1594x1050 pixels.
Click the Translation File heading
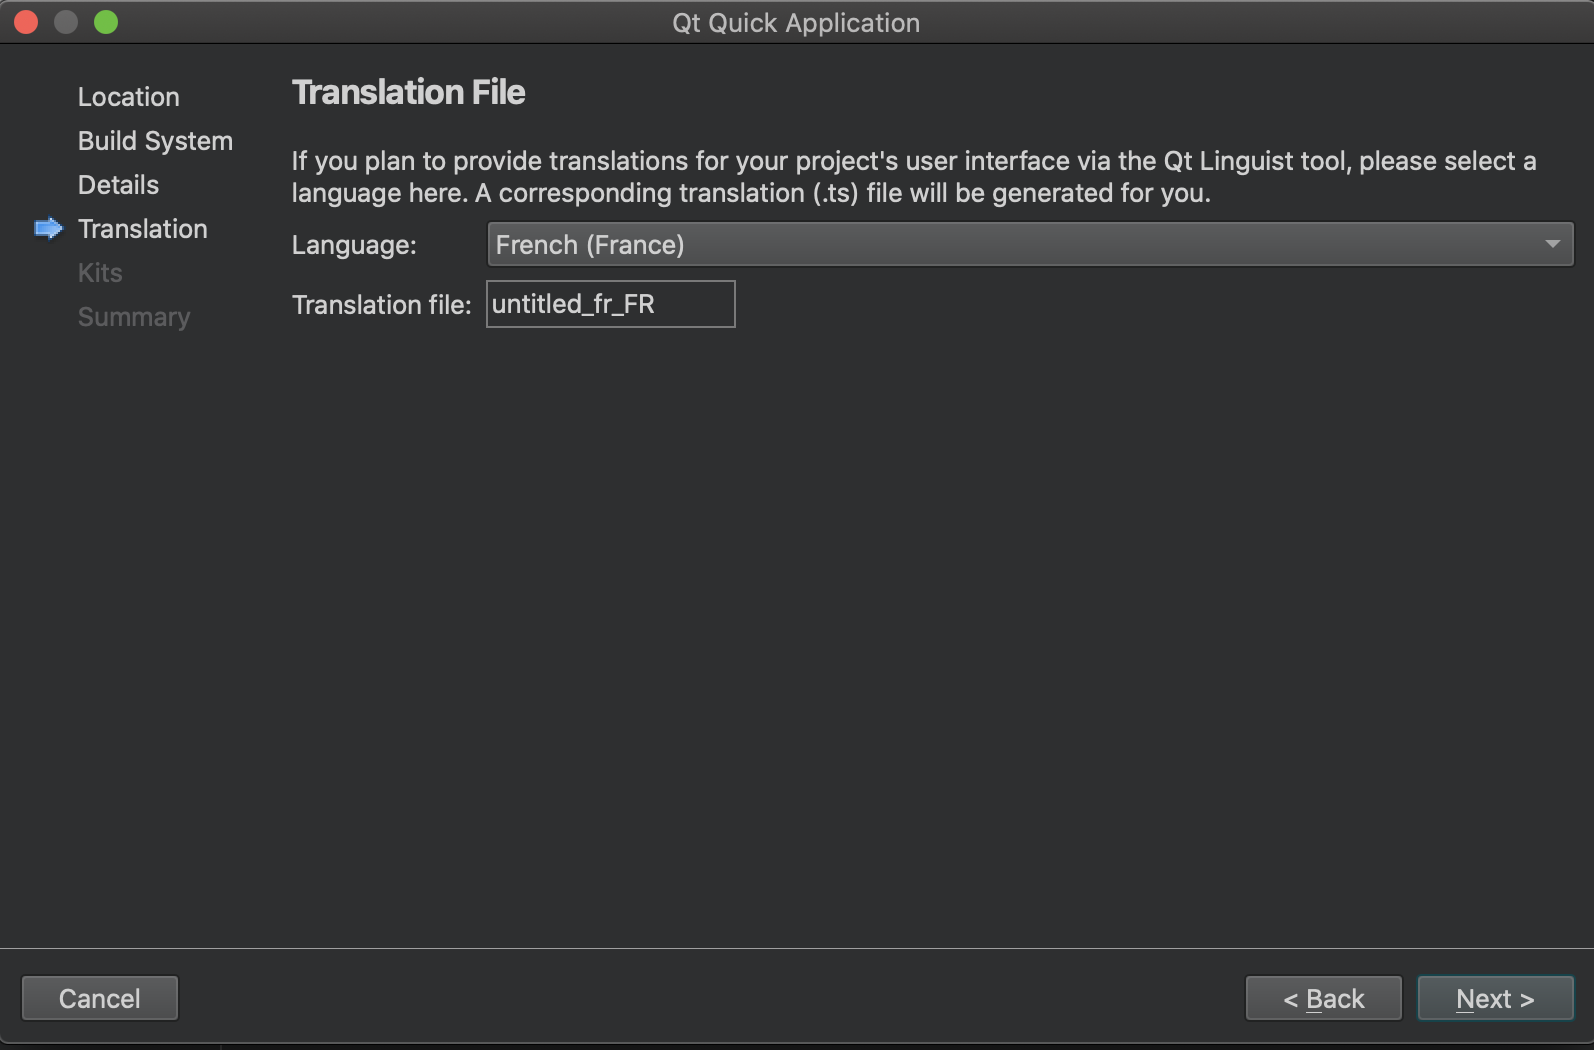408,92
